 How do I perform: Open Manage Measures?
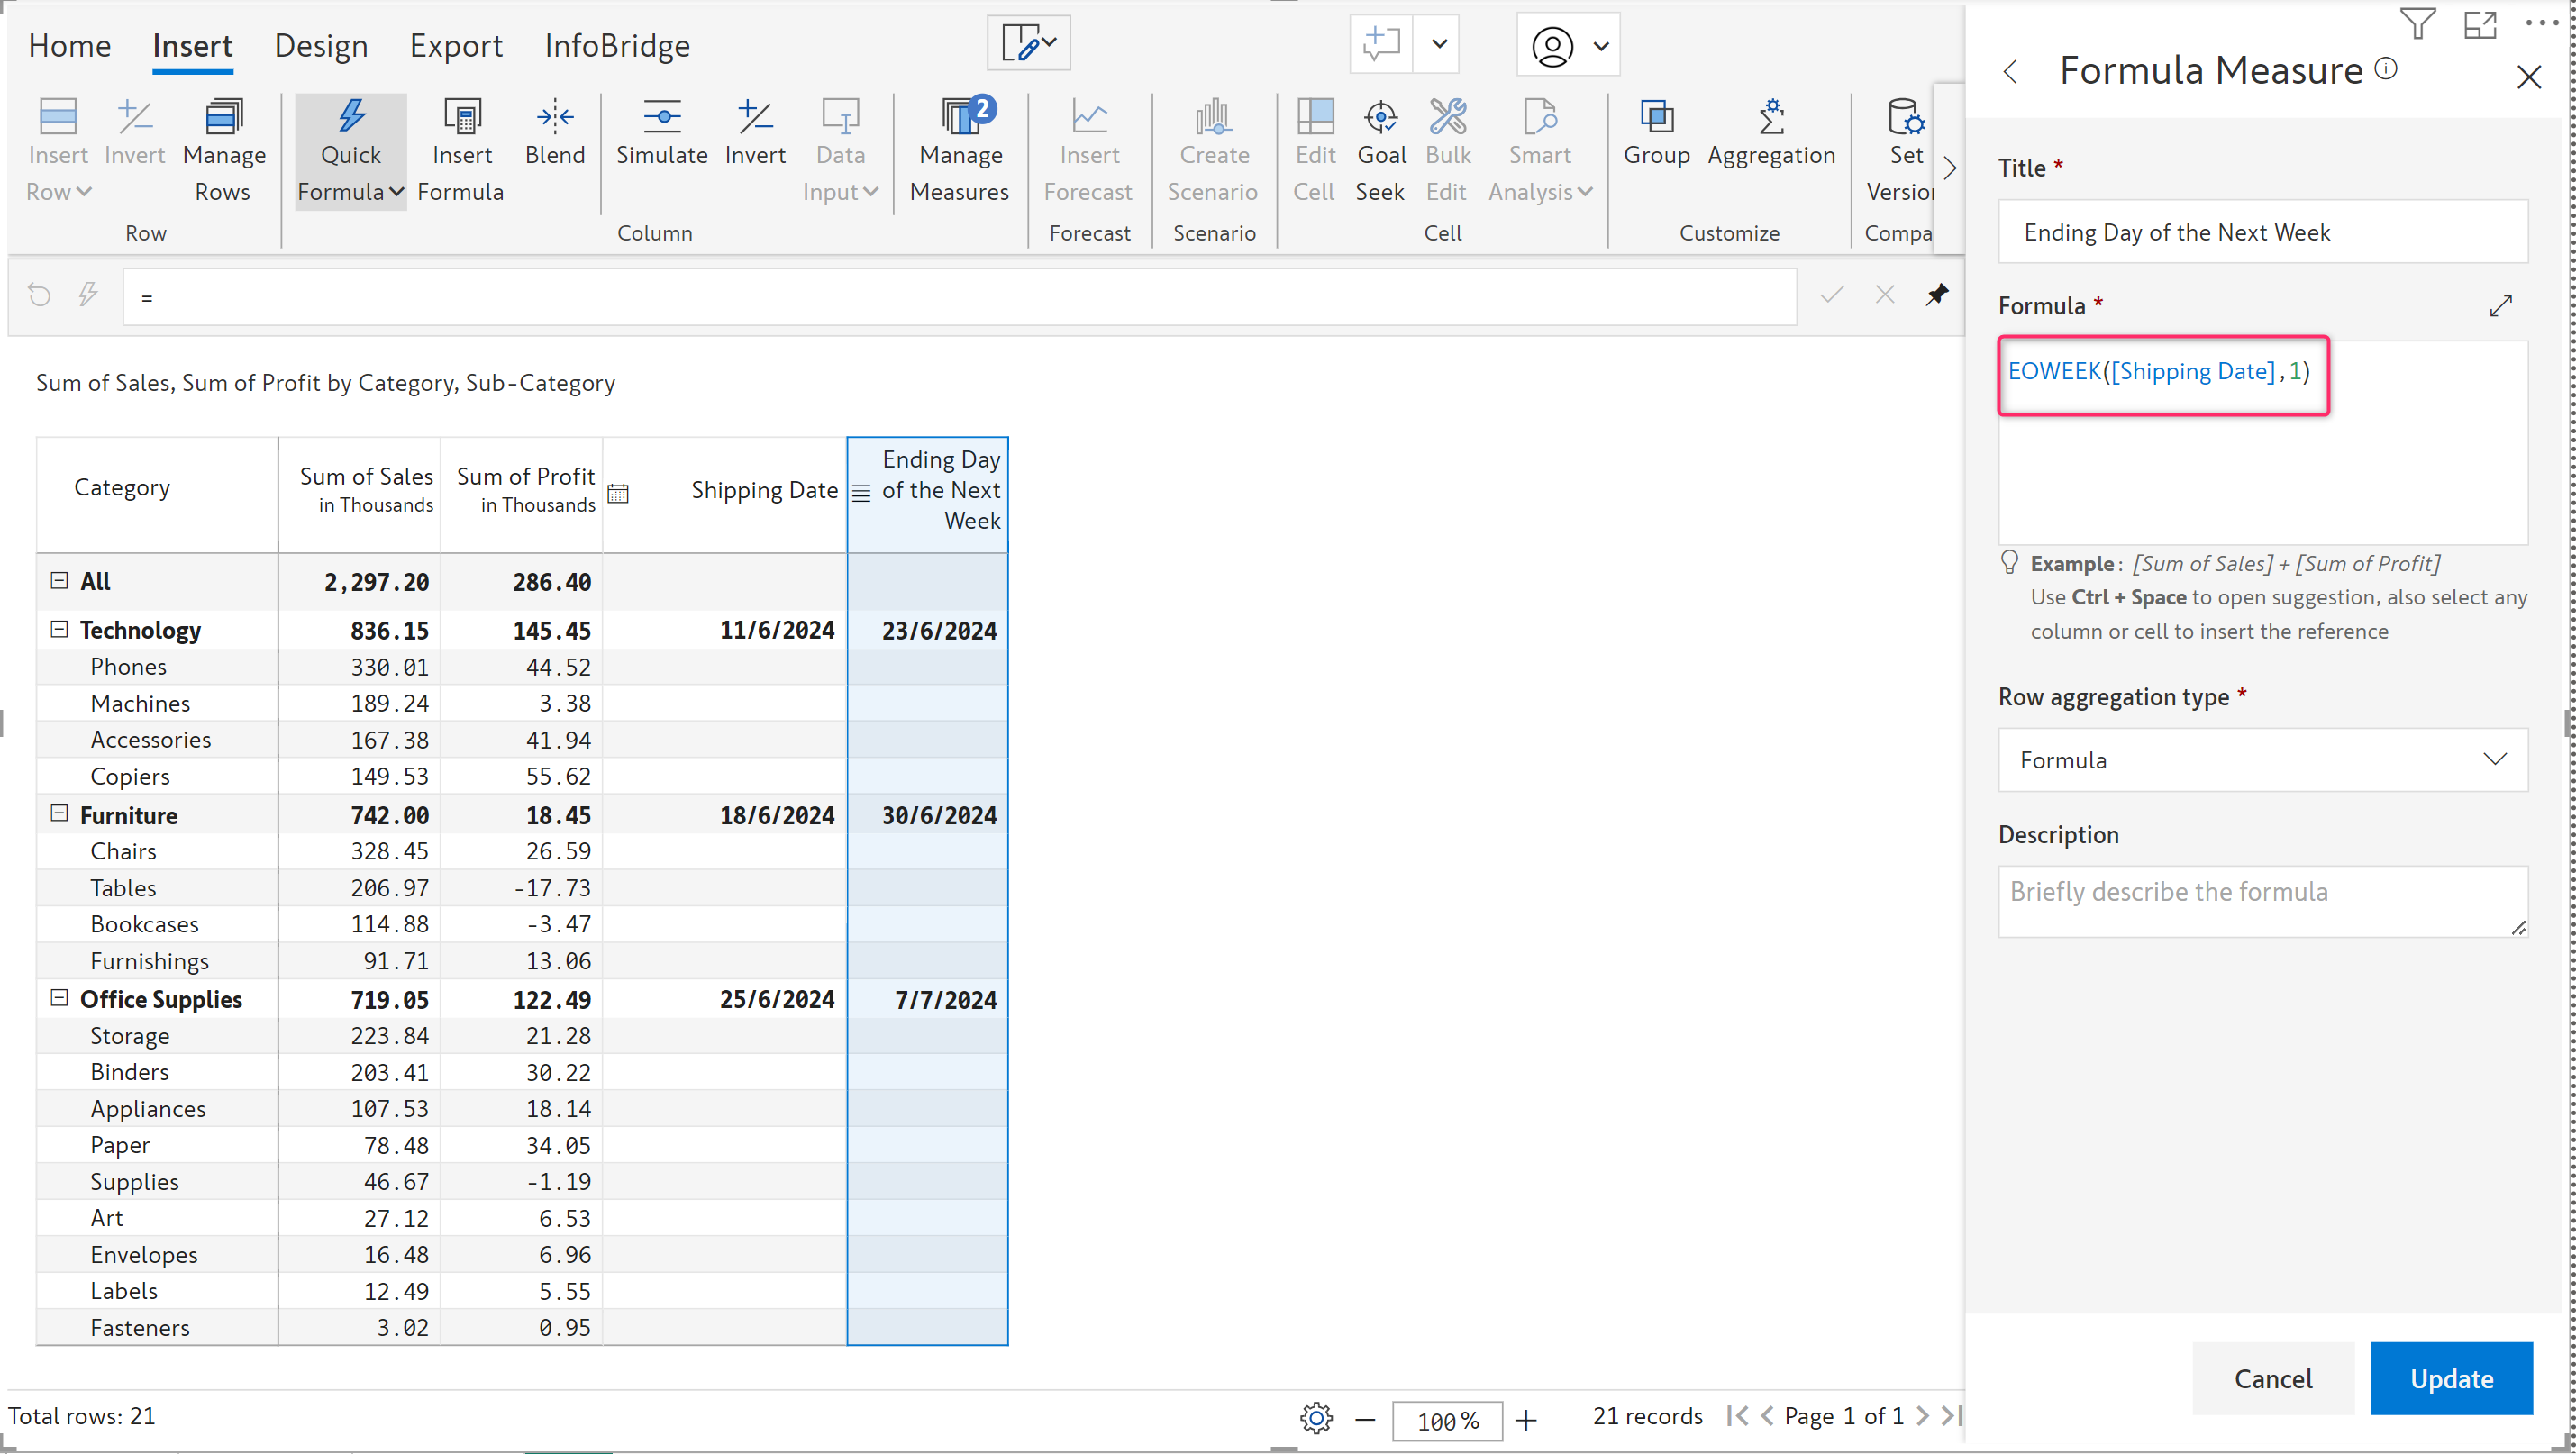pyautogui.click(x=959, y=150)
